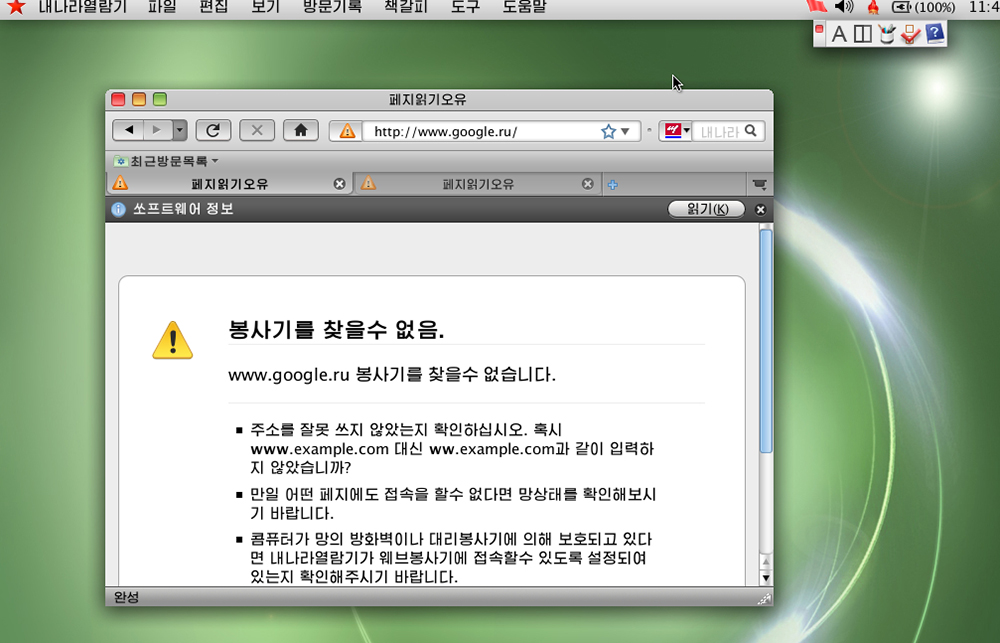Click the two-column layout icon in input toolbar
1000x643 pixels.
[x=863, y=34]
